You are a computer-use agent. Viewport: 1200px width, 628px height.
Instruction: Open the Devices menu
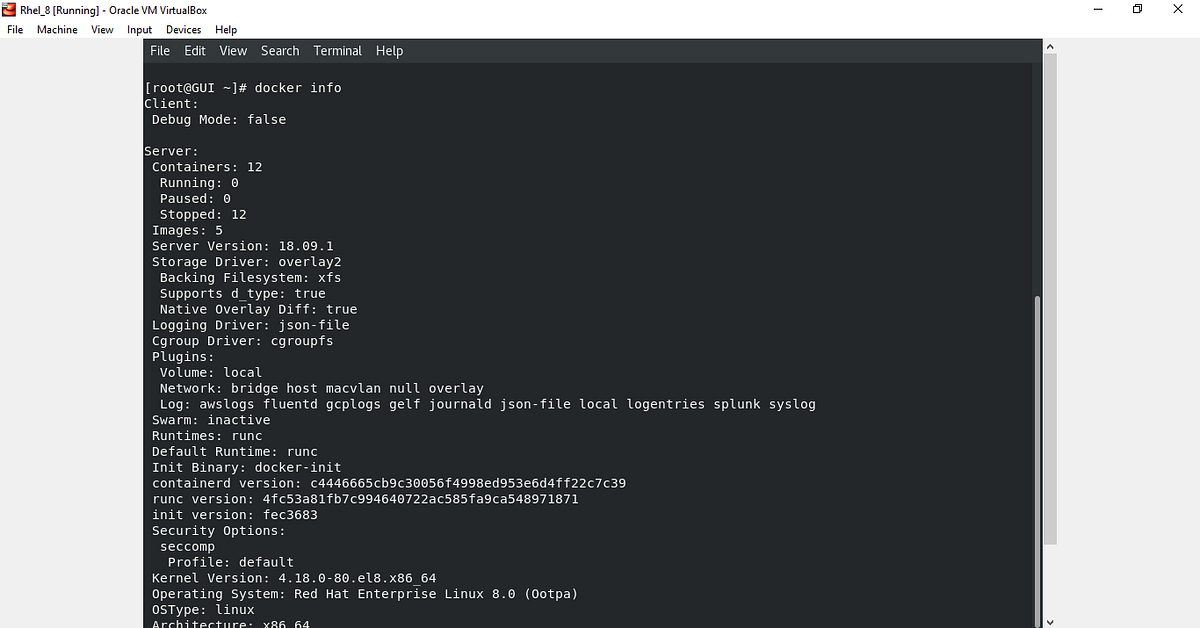183,29
